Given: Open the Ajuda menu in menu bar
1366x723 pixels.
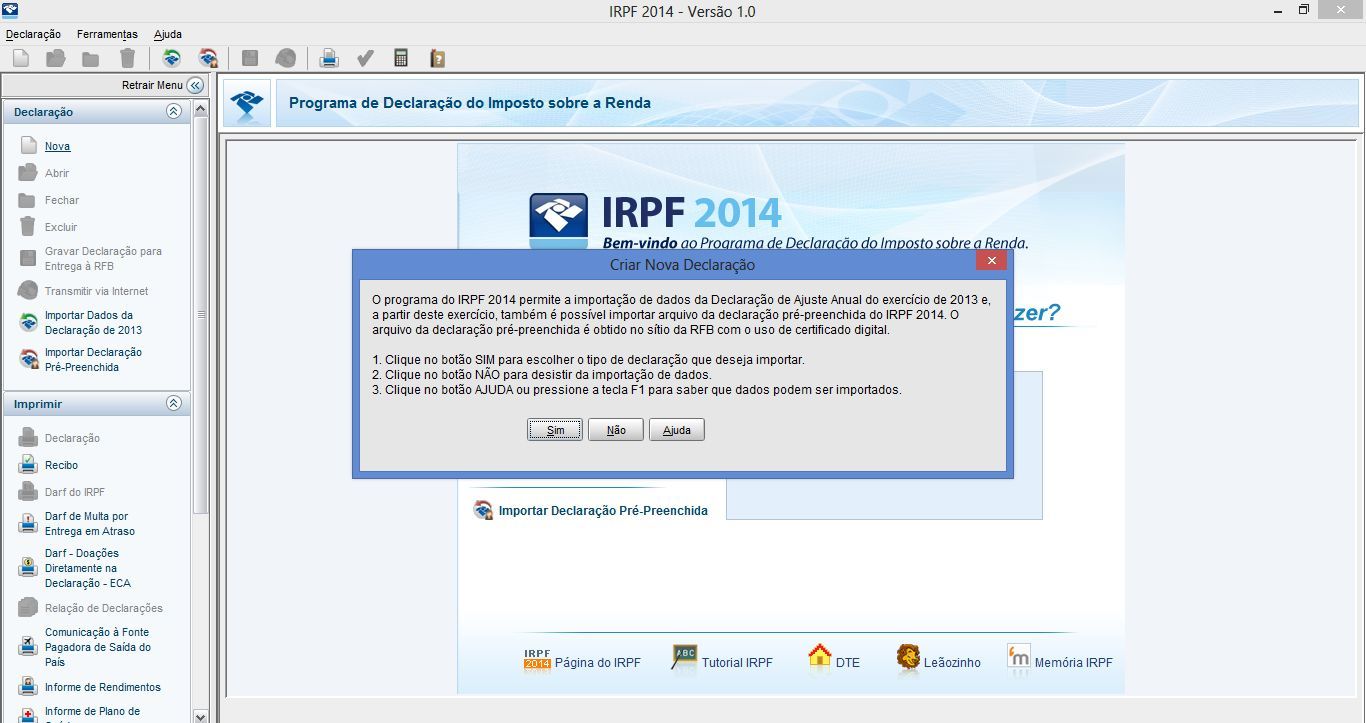Looking at the screenshot, I should [x=168, y=34].
